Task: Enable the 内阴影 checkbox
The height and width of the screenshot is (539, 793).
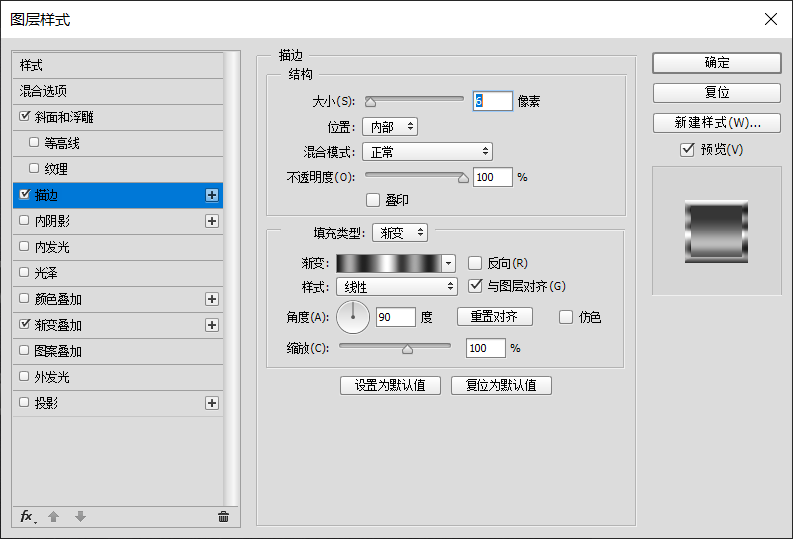Action: (24, 220)
